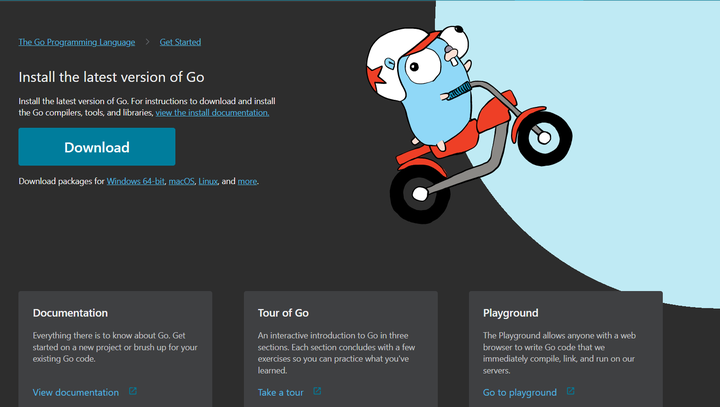Screen dimensions: 720x407
Task: Open the view the install documentation link
Action: (x=212, y=113)
